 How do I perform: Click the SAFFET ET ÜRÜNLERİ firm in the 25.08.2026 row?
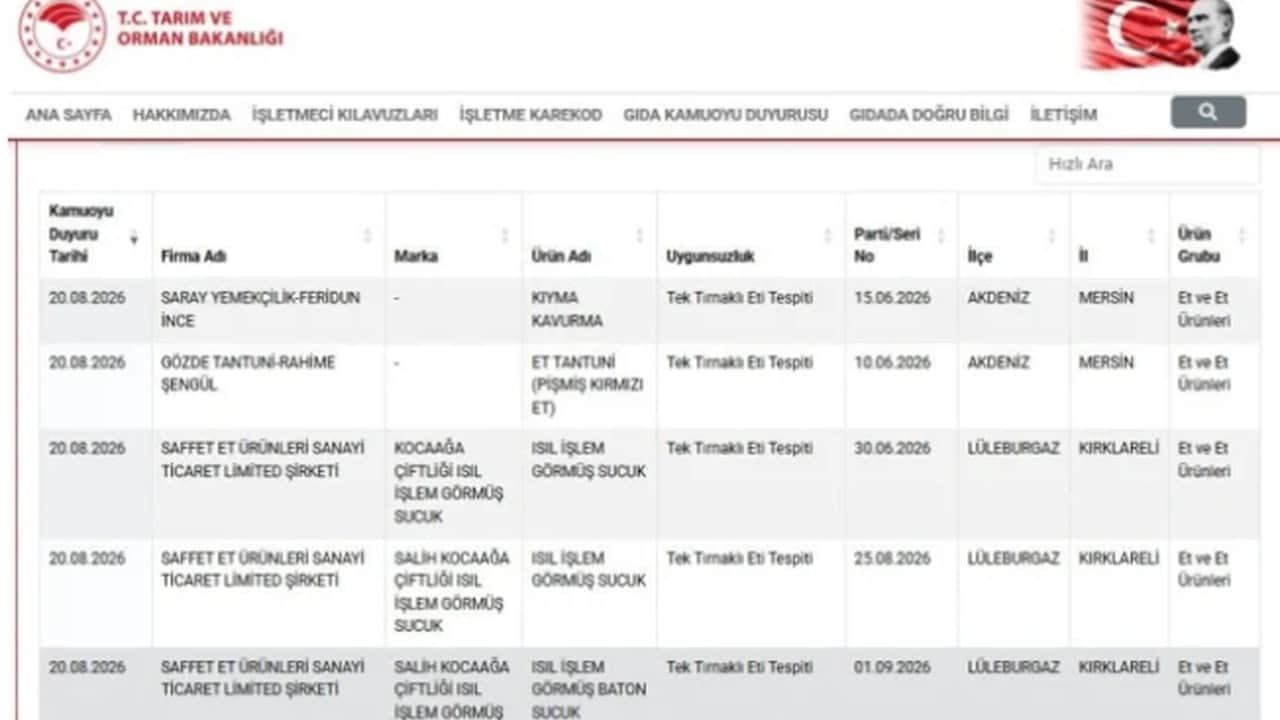point(263,569)
